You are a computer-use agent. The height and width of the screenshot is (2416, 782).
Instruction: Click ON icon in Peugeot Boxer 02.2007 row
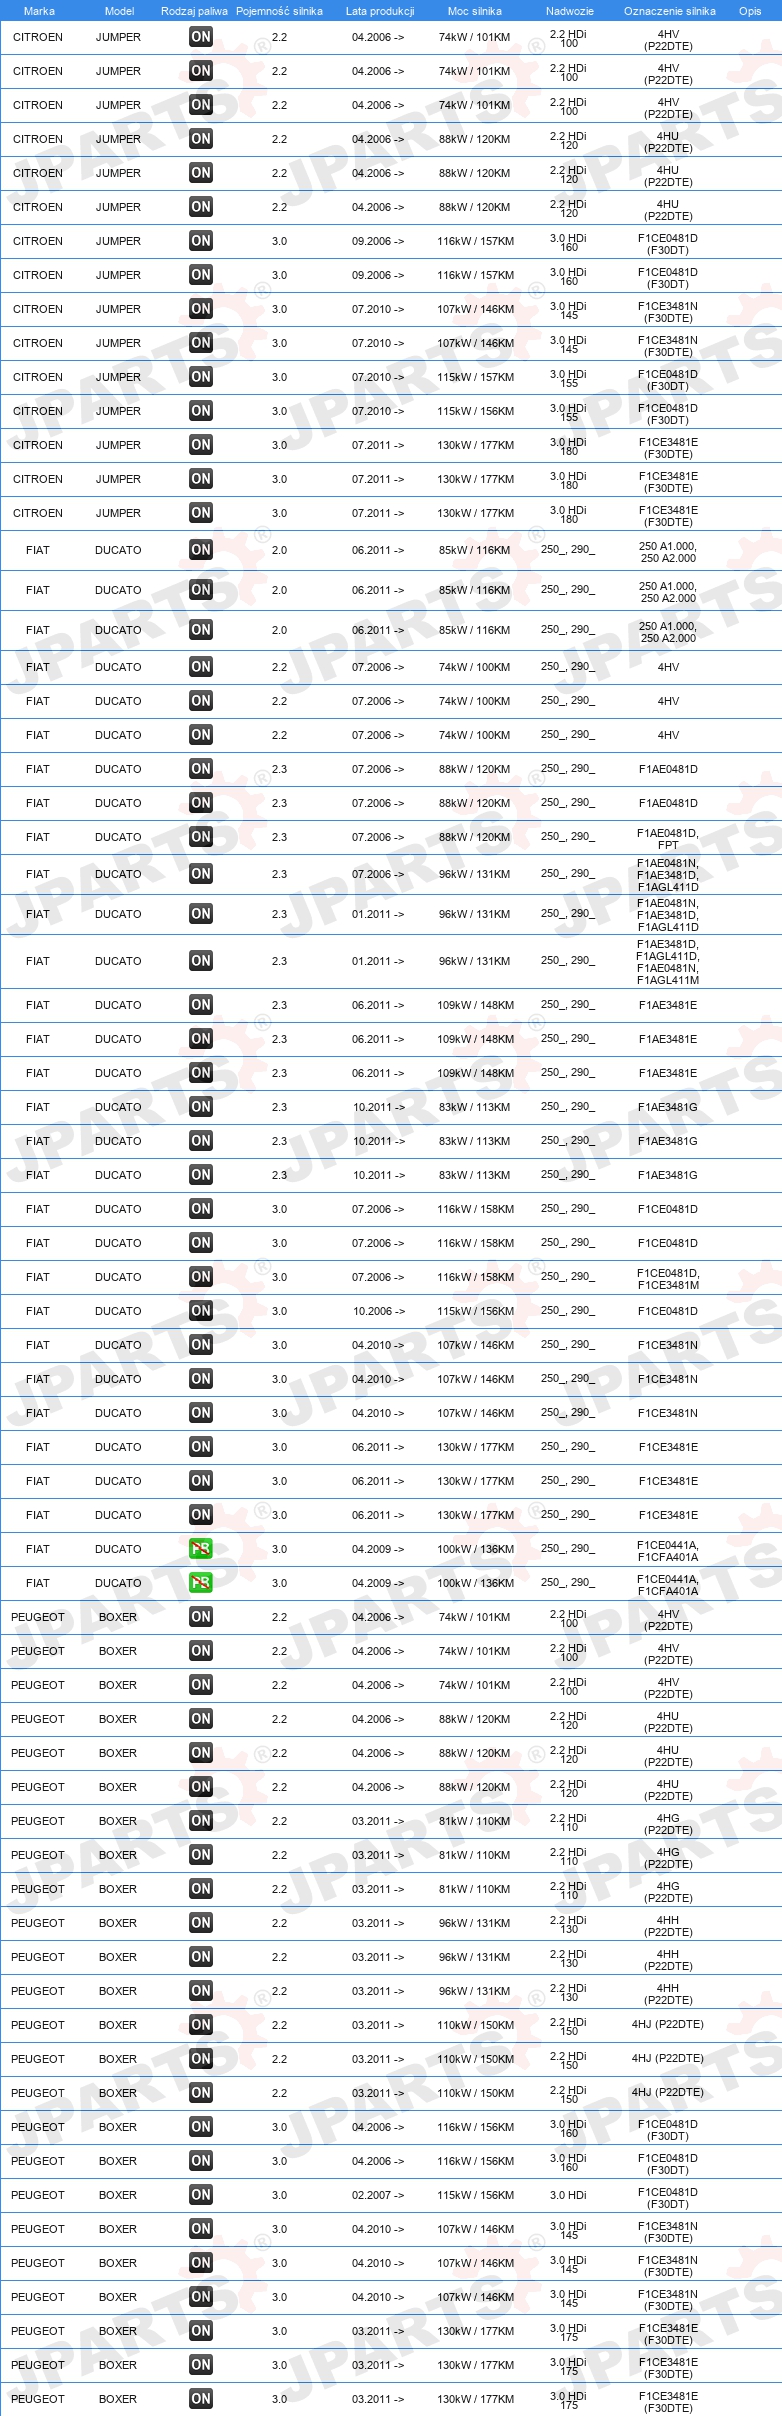click(x=201, y=2195)
